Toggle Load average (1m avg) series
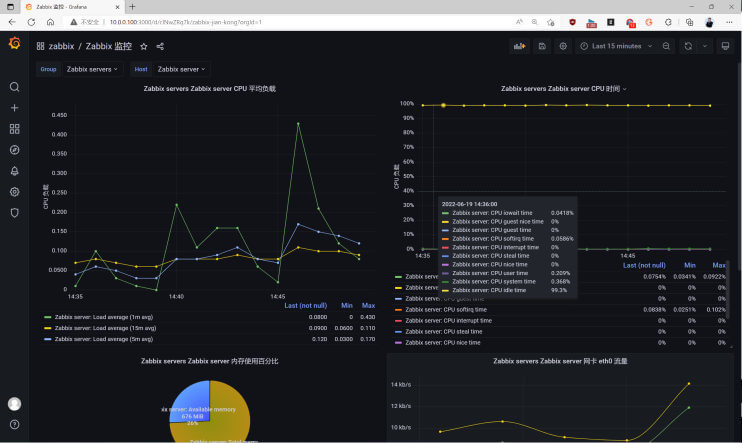The image size is (742, 443). (x=104, y=317)
